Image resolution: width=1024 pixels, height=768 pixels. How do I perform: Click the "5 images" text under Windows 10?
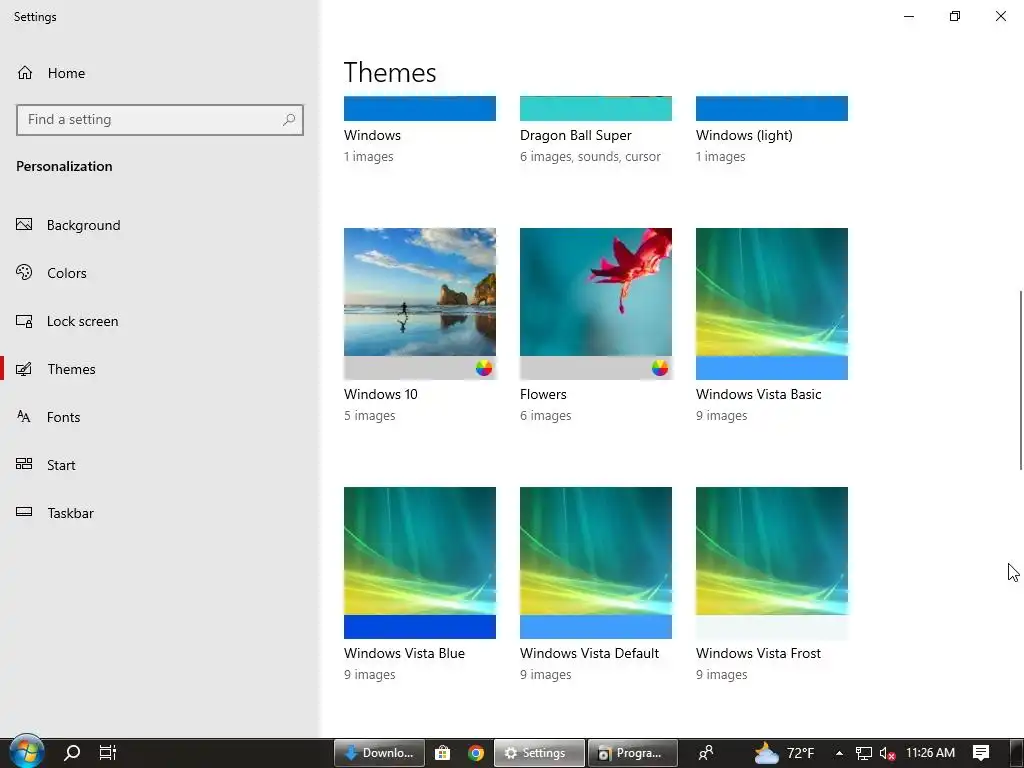370,415
